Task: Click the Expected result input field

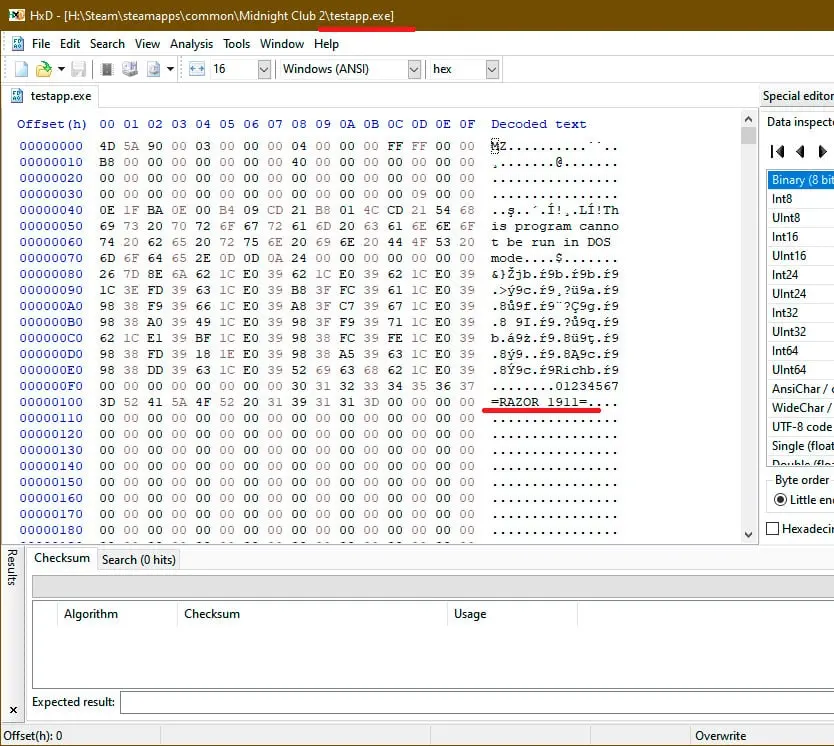Action: pos(477,702)
